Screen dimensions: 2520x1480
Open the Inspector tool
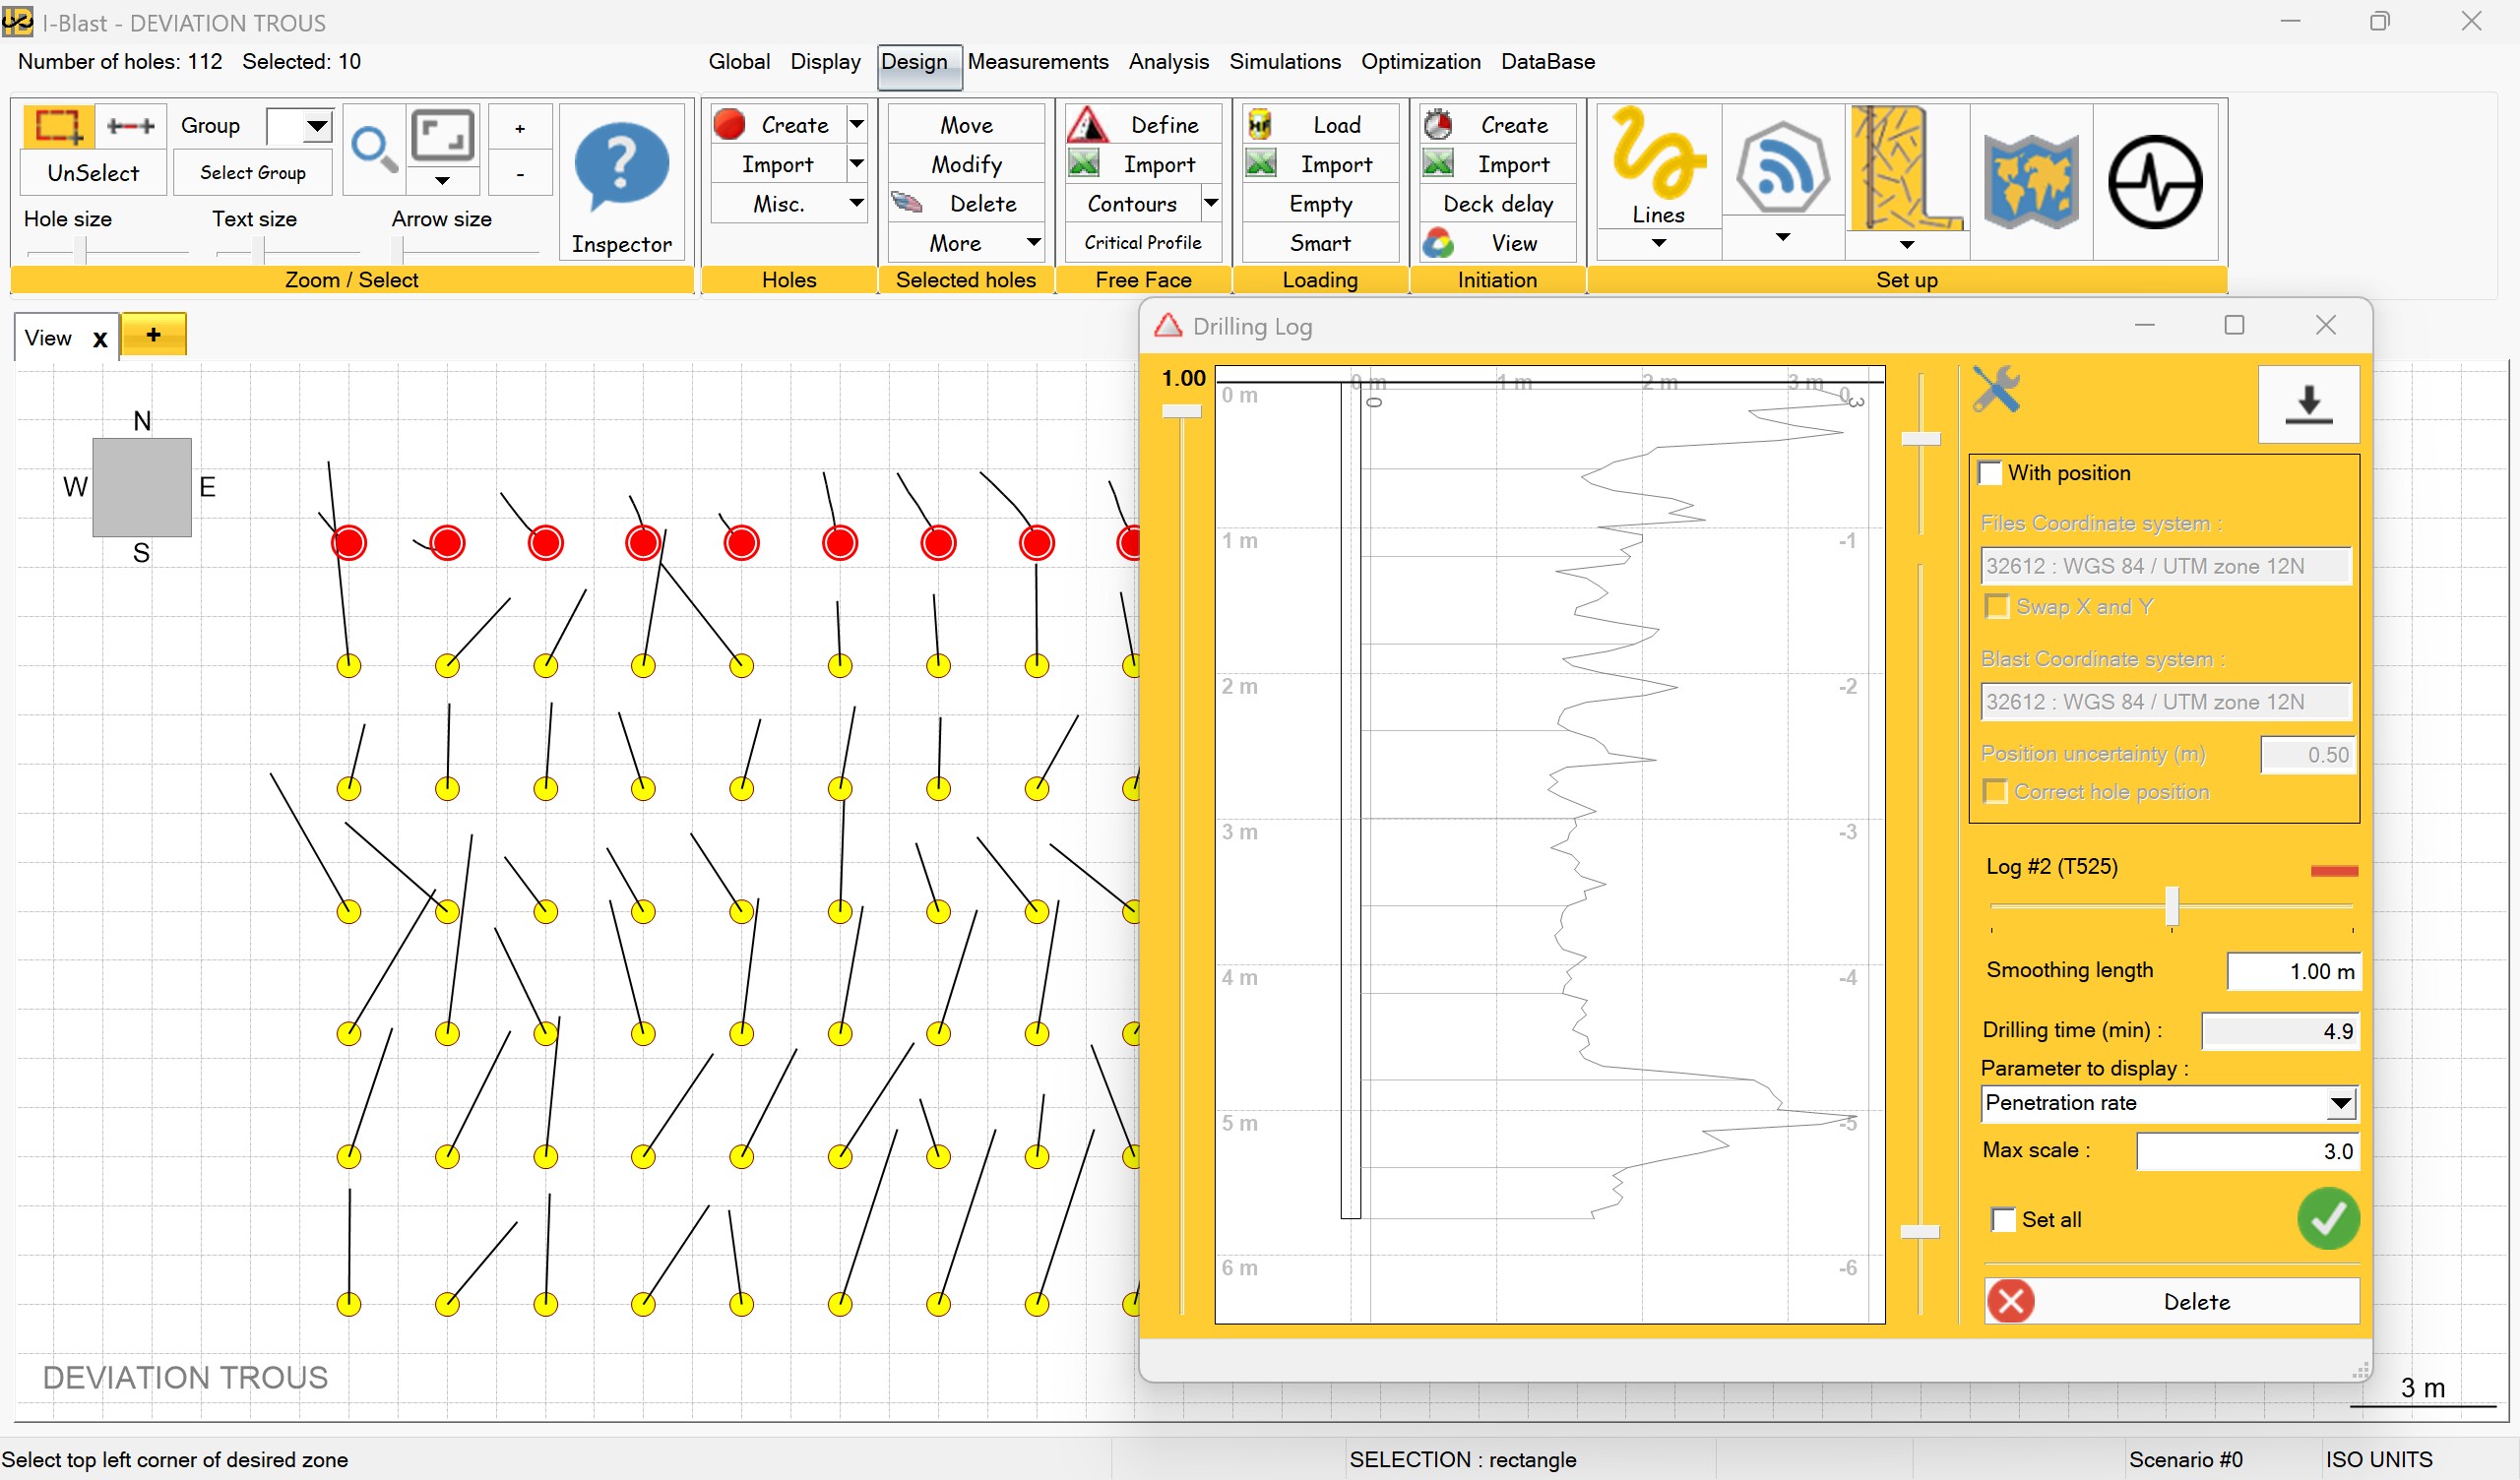(x=622, y=180)
